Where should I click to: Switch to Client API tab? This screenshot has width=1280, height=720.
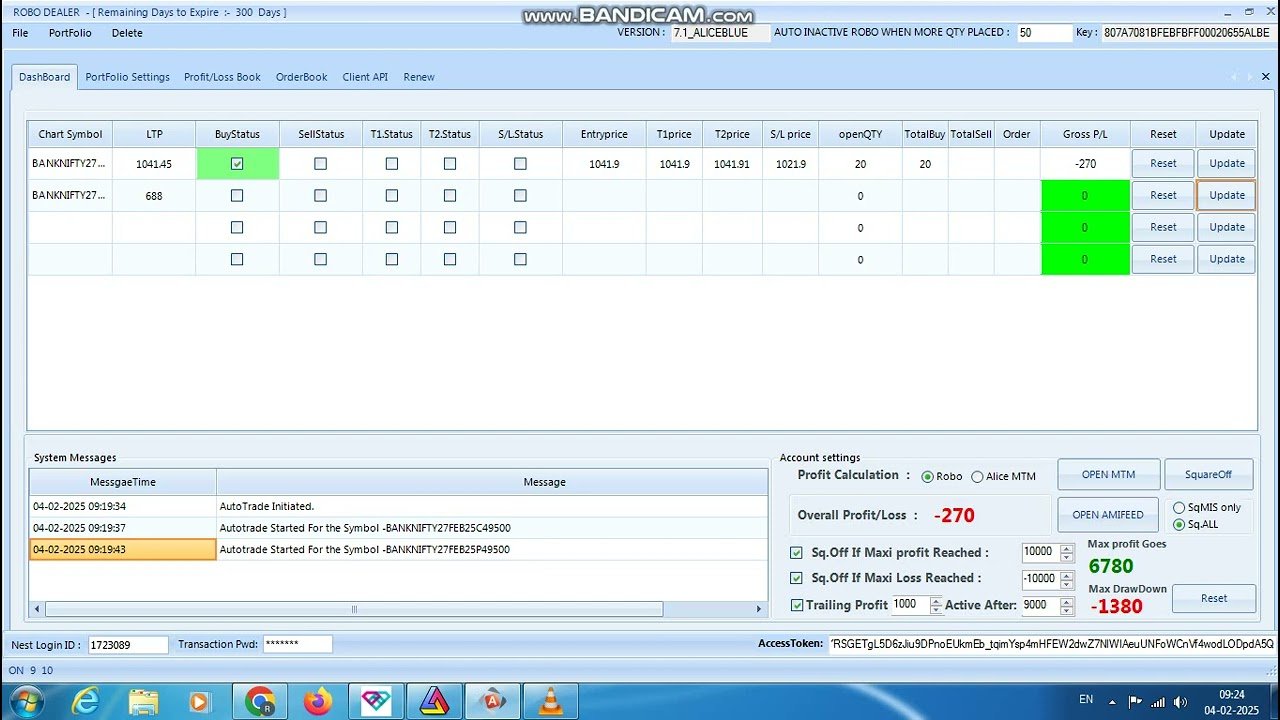365,77
